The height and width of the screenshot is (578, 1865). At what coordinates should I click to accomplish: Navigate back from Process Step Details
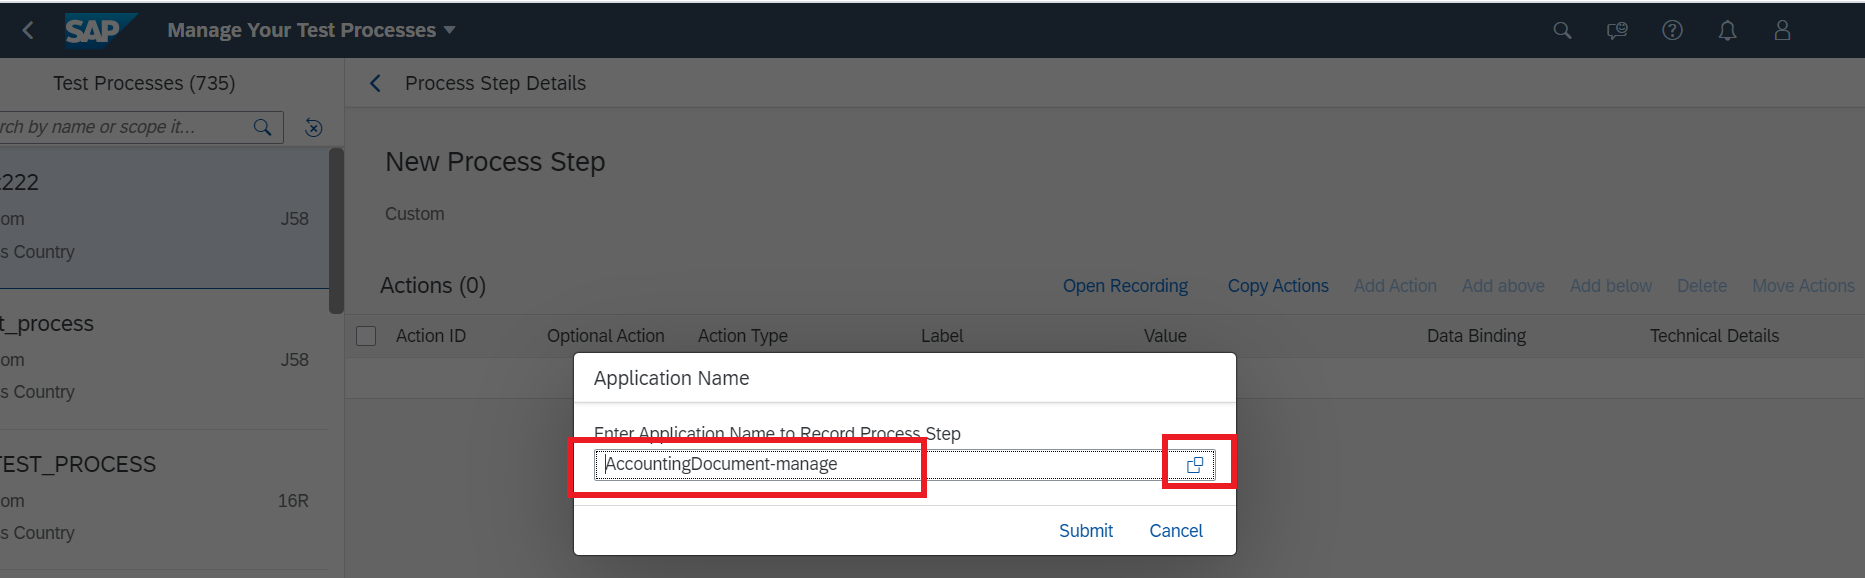376,83
